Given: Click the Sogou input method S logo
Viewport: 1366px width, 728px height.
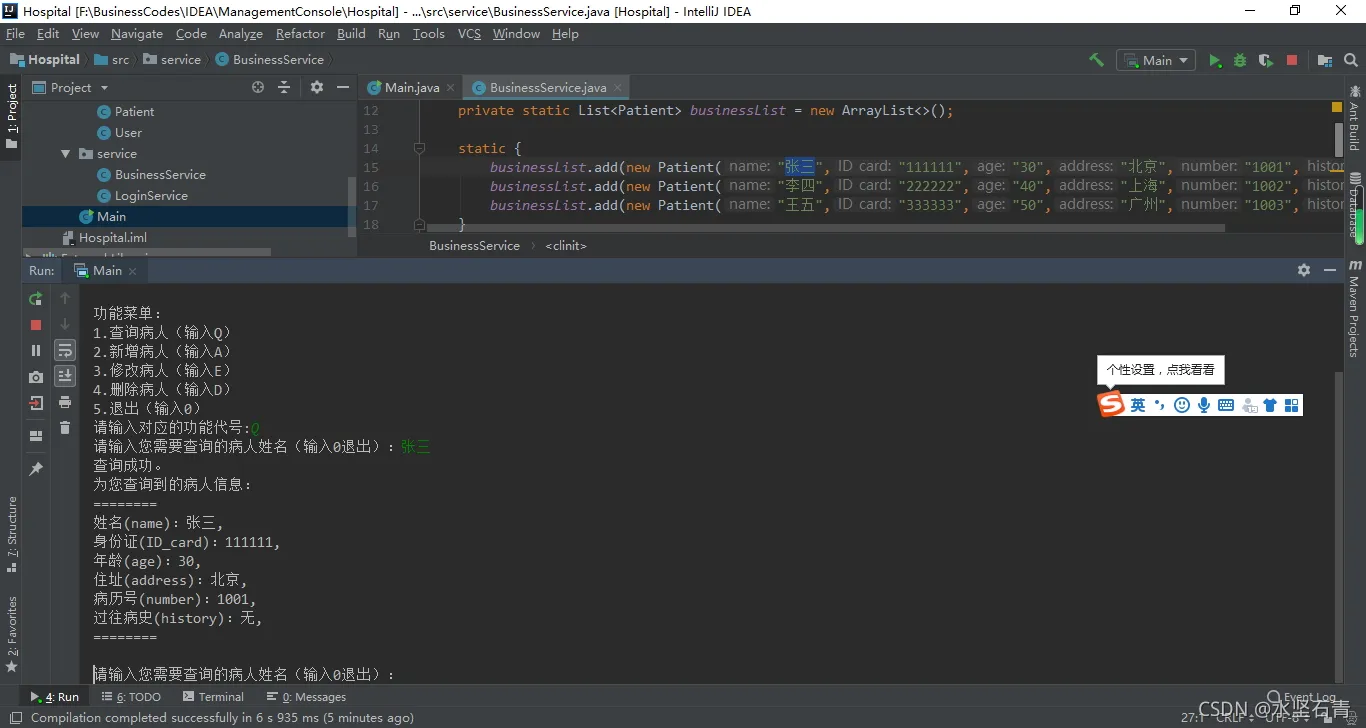Looking at the screenshot, I should click(x=1111, y=404).
